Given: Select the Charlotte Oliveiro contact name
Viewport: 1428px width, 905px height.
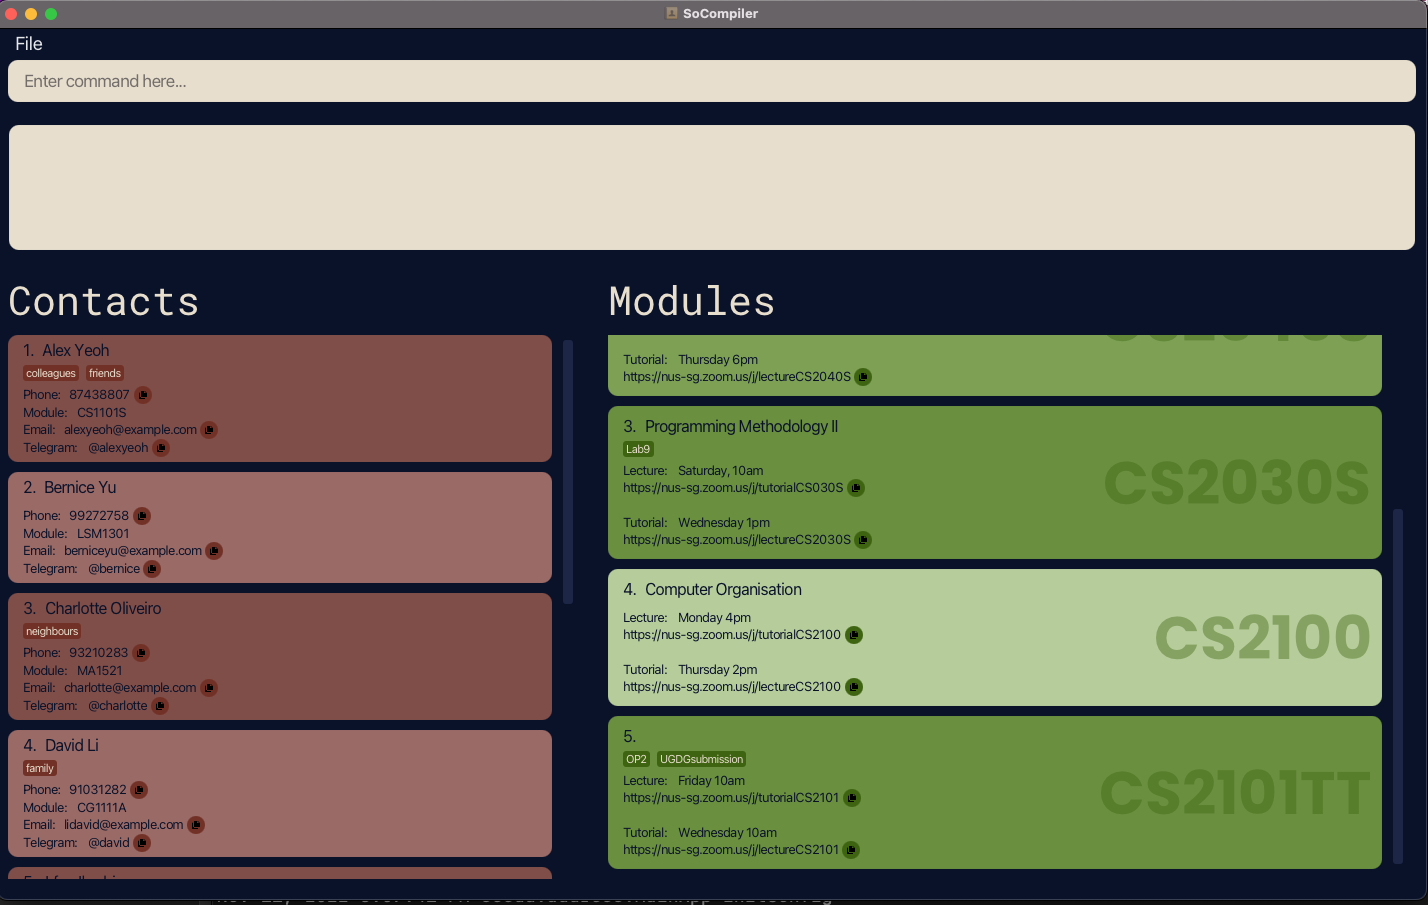Looking at the screenshot, I should [103, 608].
